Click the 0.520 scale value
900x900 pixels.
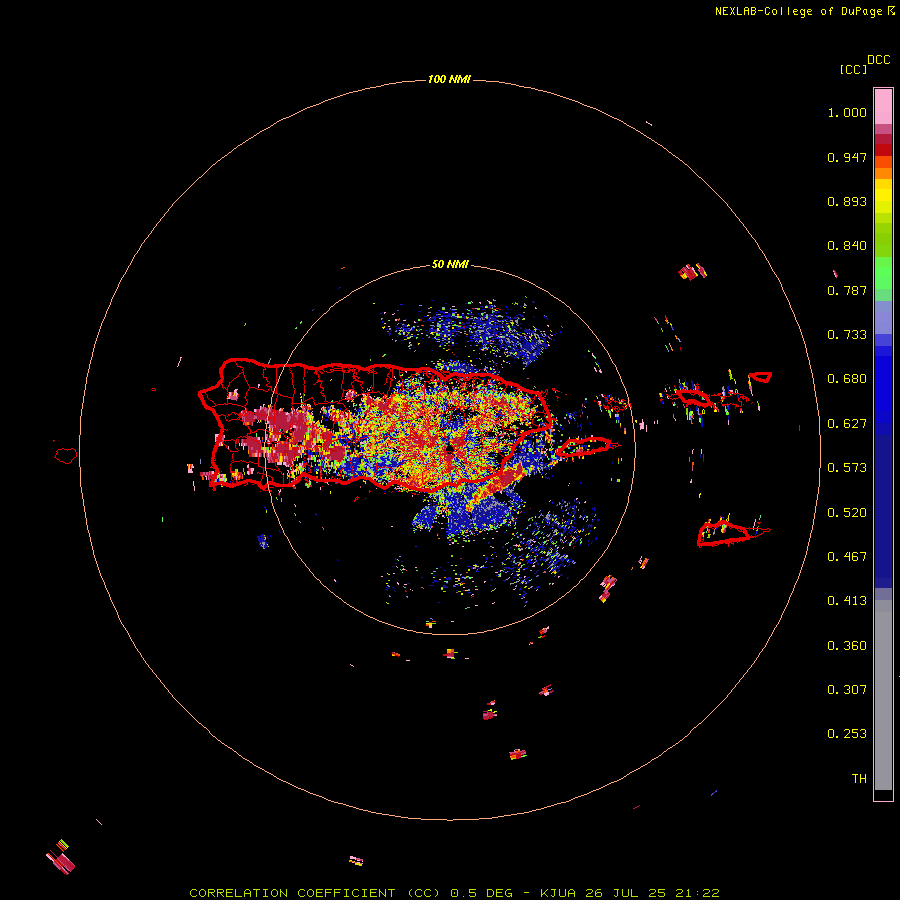coord(847,513)
